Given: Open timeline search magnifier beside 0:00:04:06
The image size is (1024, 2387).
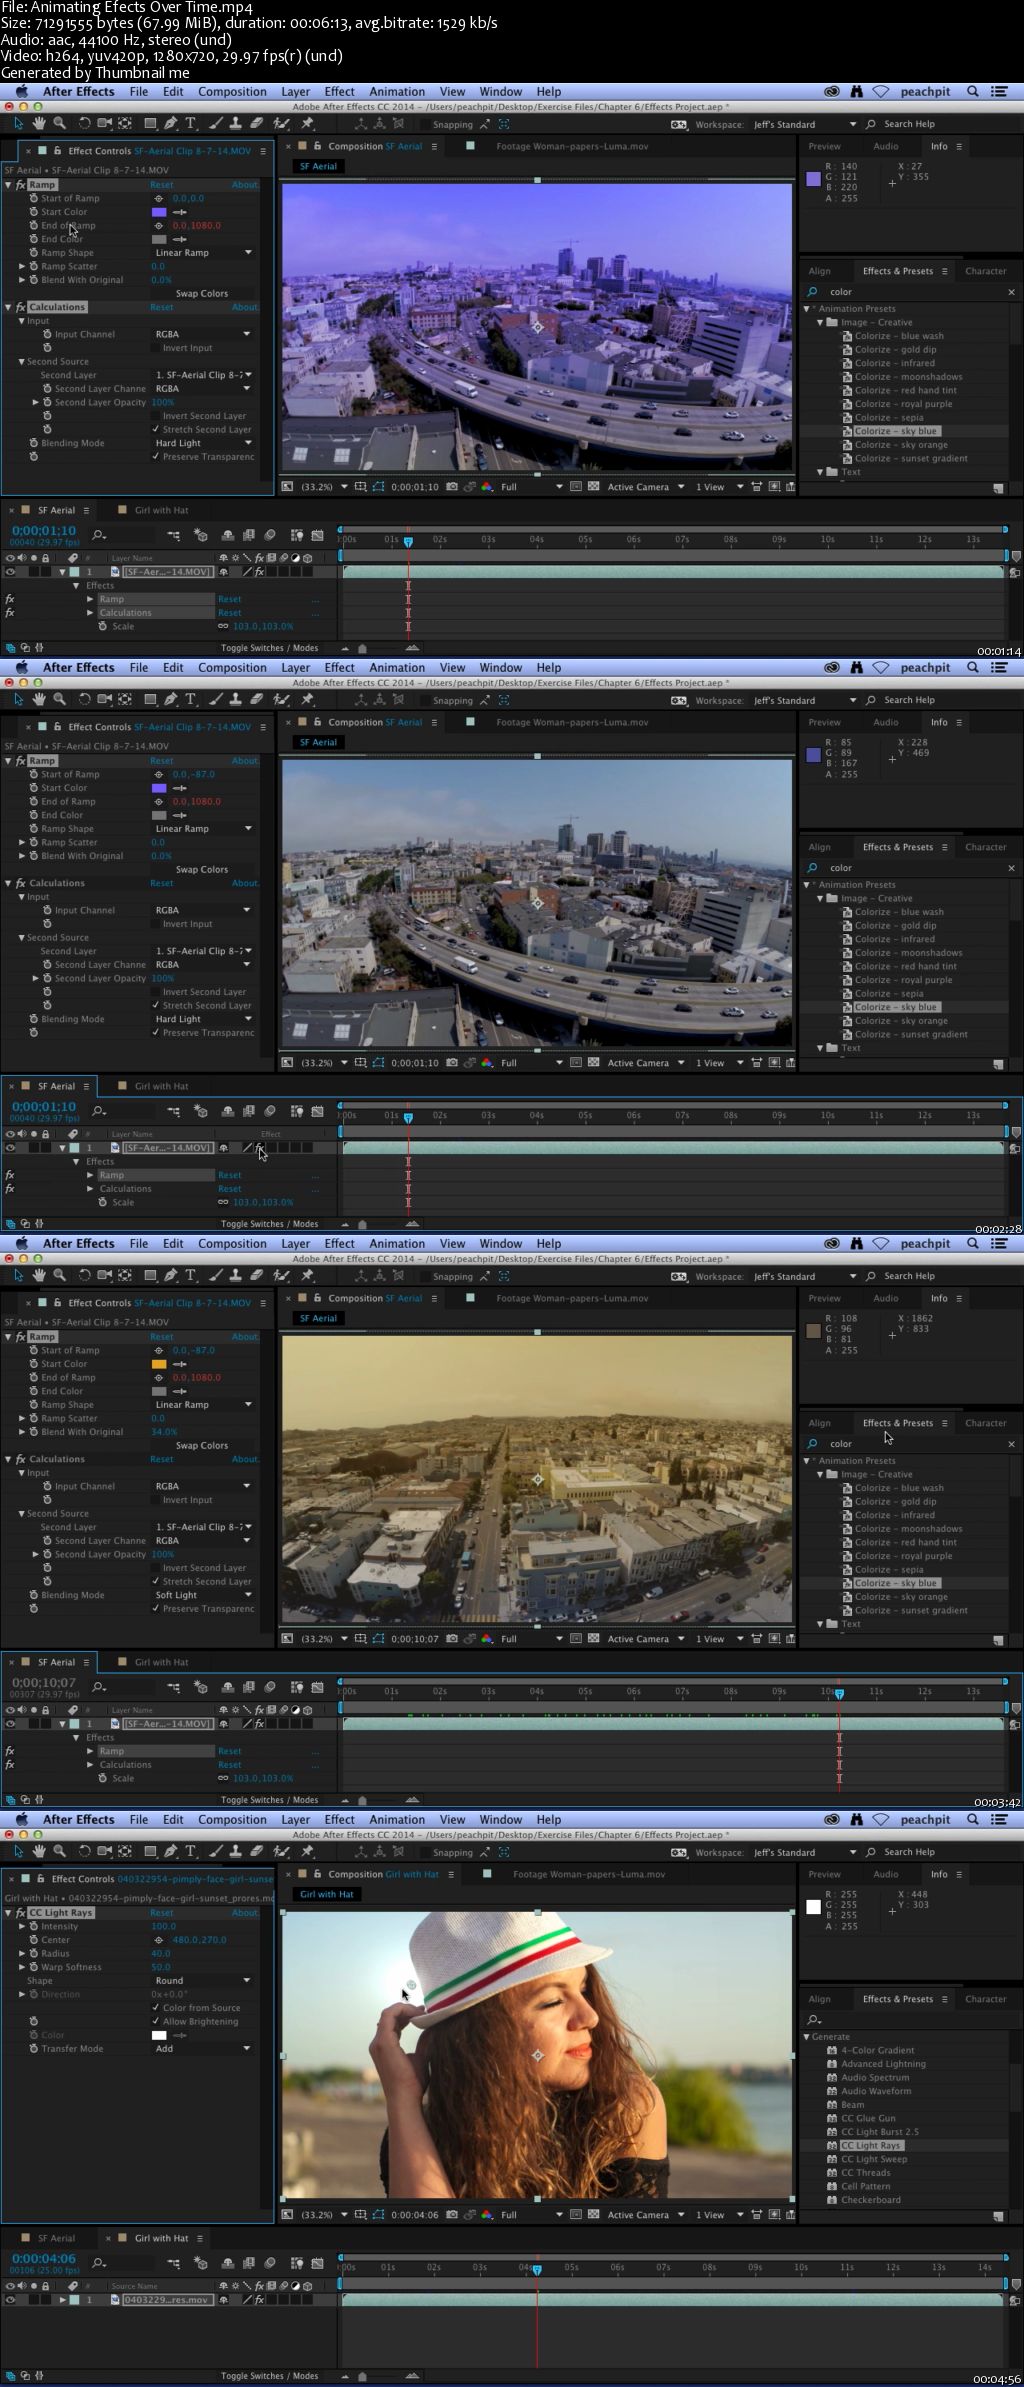Looking at the screenshot, I should click(x=99, y=2263).
